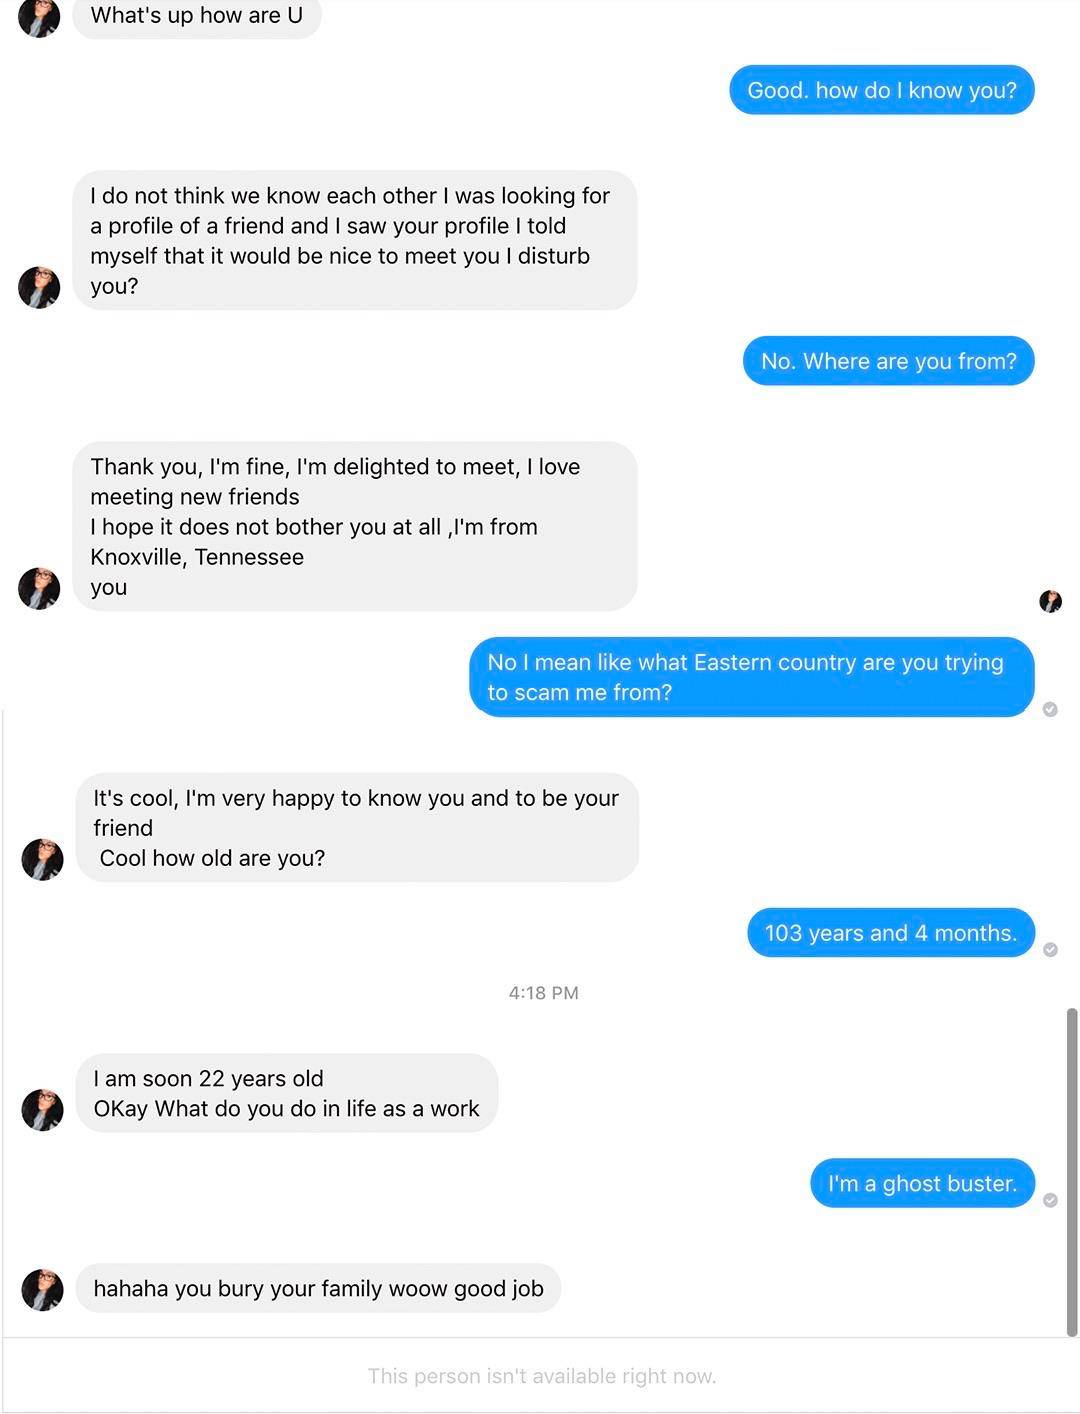The image size is (1080, 1414).
Task: Click the "103 years and 4 months." bubble
Action: coord(890,933)
